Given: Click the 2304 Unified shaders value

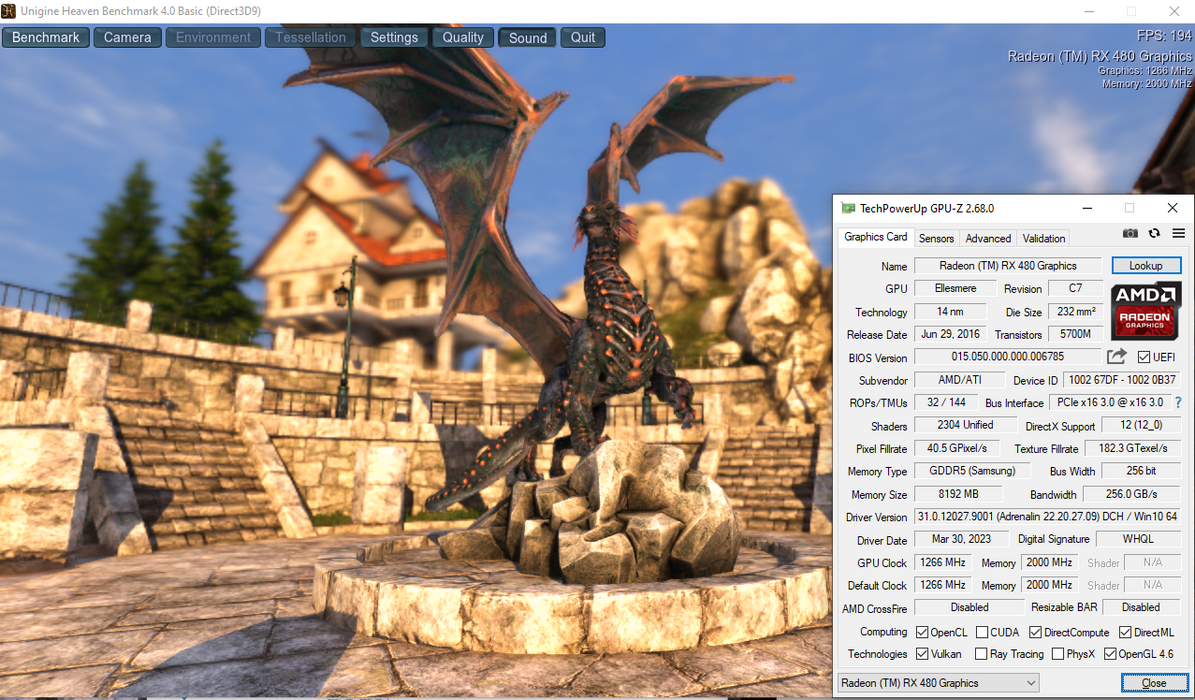Looking at the screenshot, I should click(966, 425).
